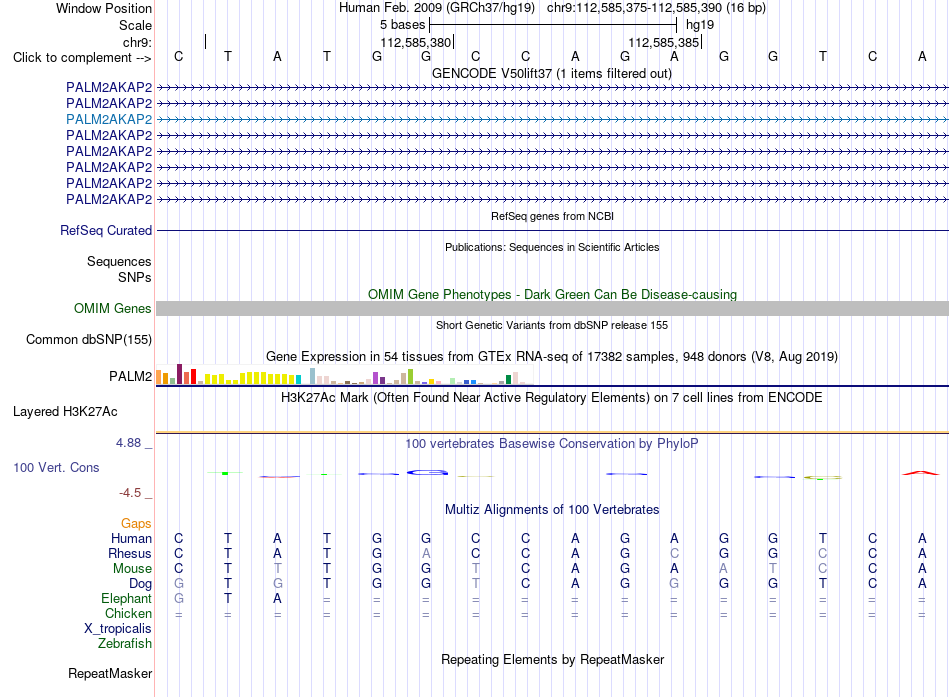
Task: Click the RefSeq Curated horizontal gene line
Action: tap(552, 230)
